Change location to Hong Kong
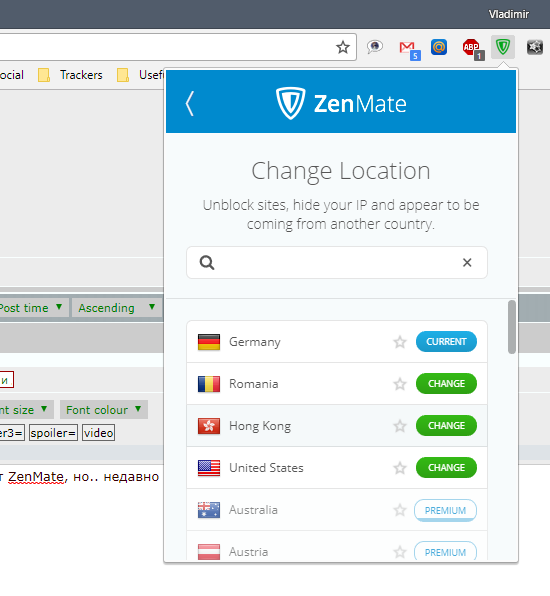550x596 pixels. pyautogui.click(x=446, y=426)
